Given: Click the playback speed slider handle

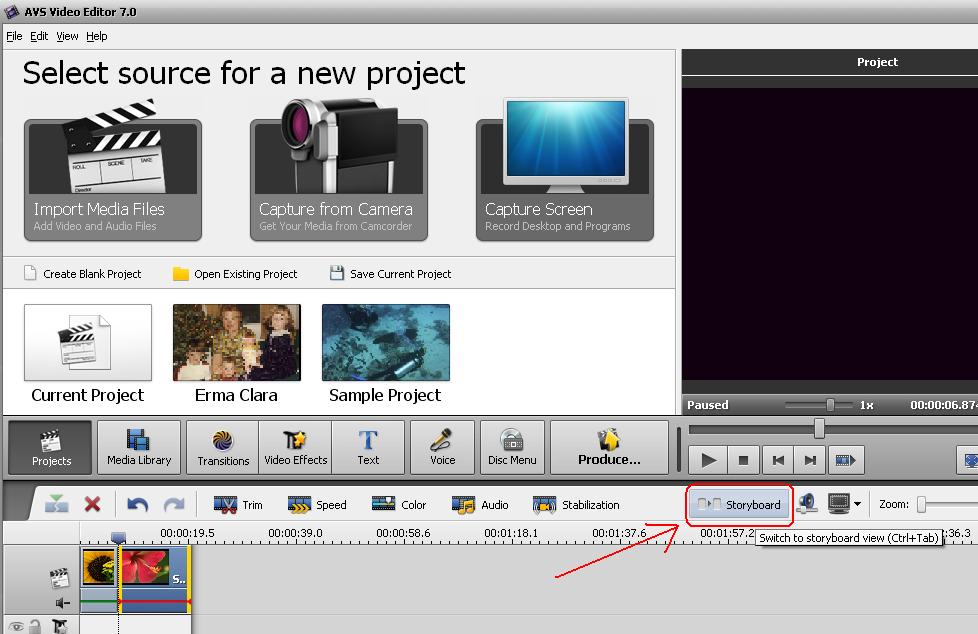Looking at the screenshot, I should [830, 405].
